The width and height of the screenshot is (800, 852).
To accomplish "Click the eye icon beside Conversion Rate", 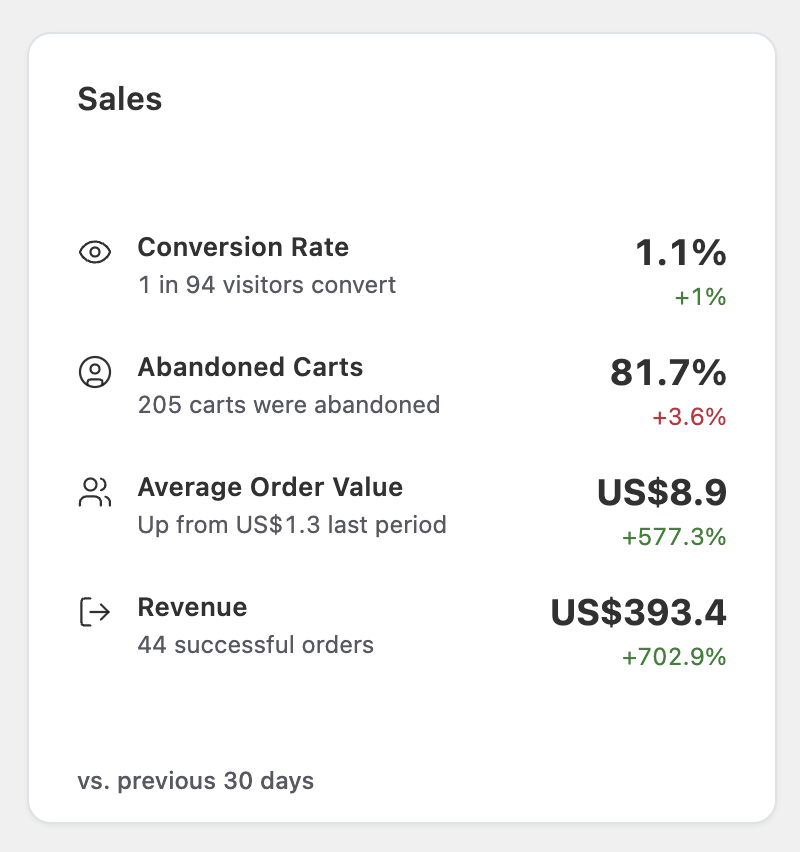I will 94,252.
